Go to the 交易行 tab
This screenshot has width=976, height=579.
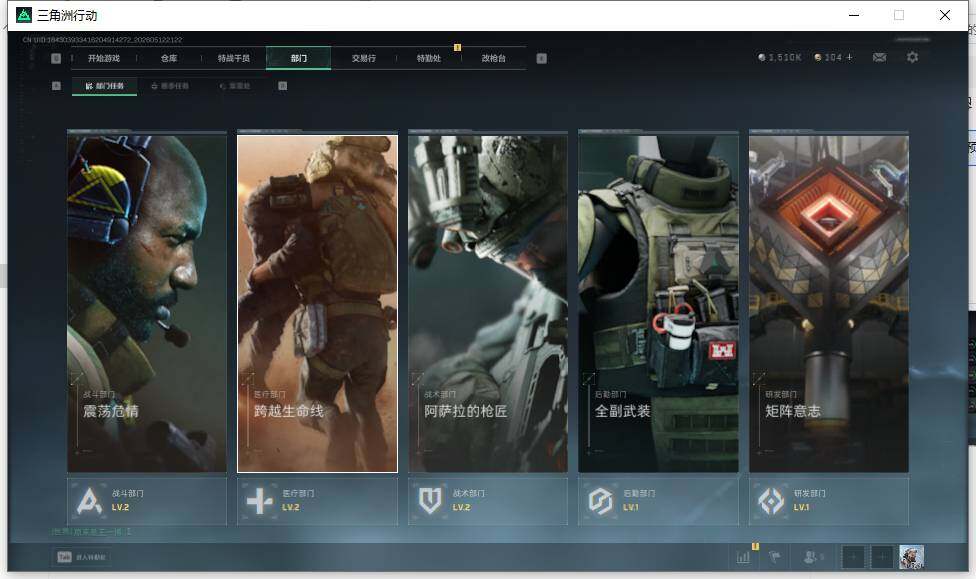(x=364, y=59)
